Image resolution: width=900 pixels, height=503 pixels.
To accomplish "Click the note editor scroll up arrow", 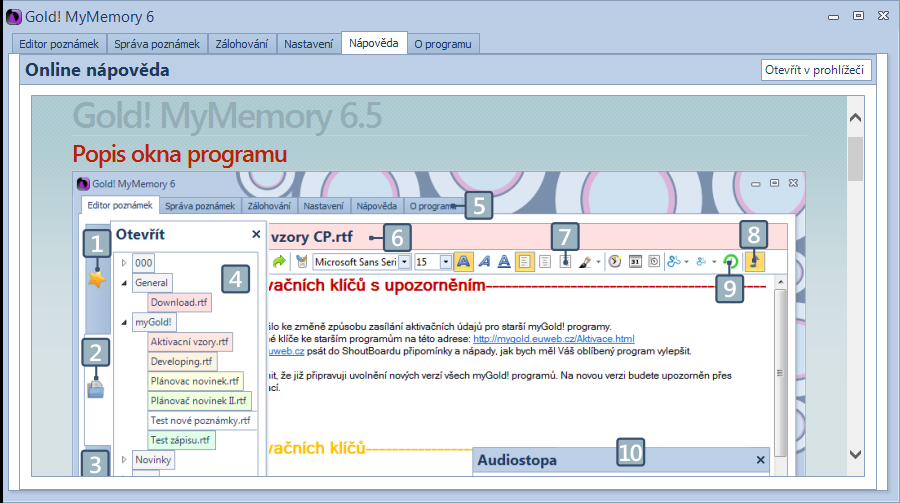I will (x=780, y=282).
